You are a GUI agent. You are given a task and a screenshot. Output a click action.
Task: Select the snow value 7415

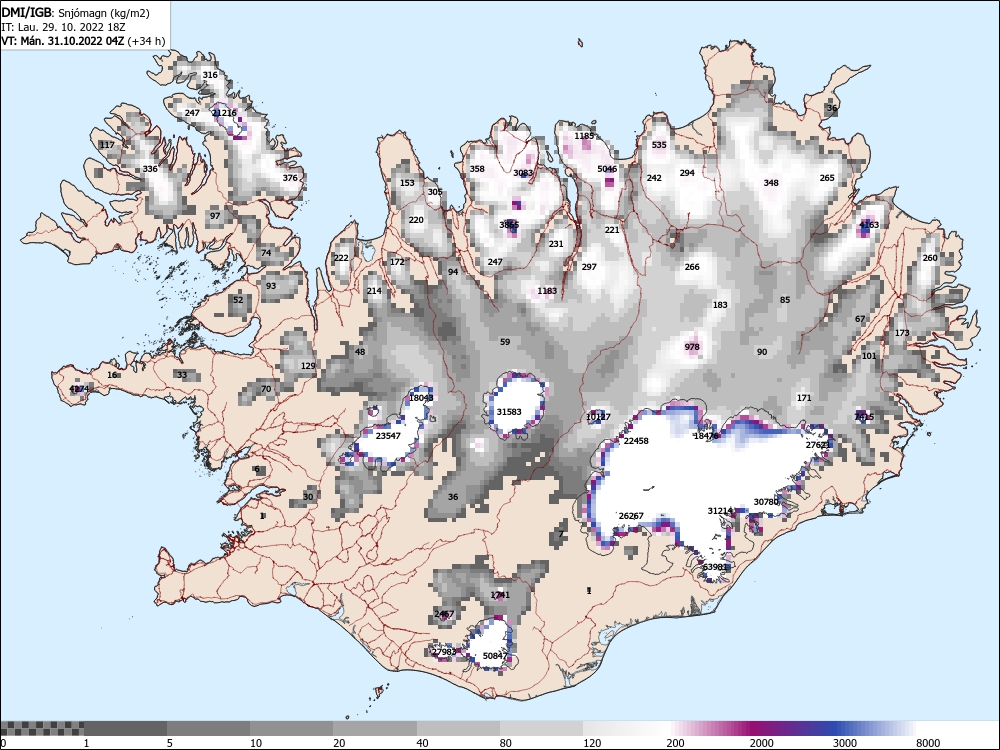[864, 417]
